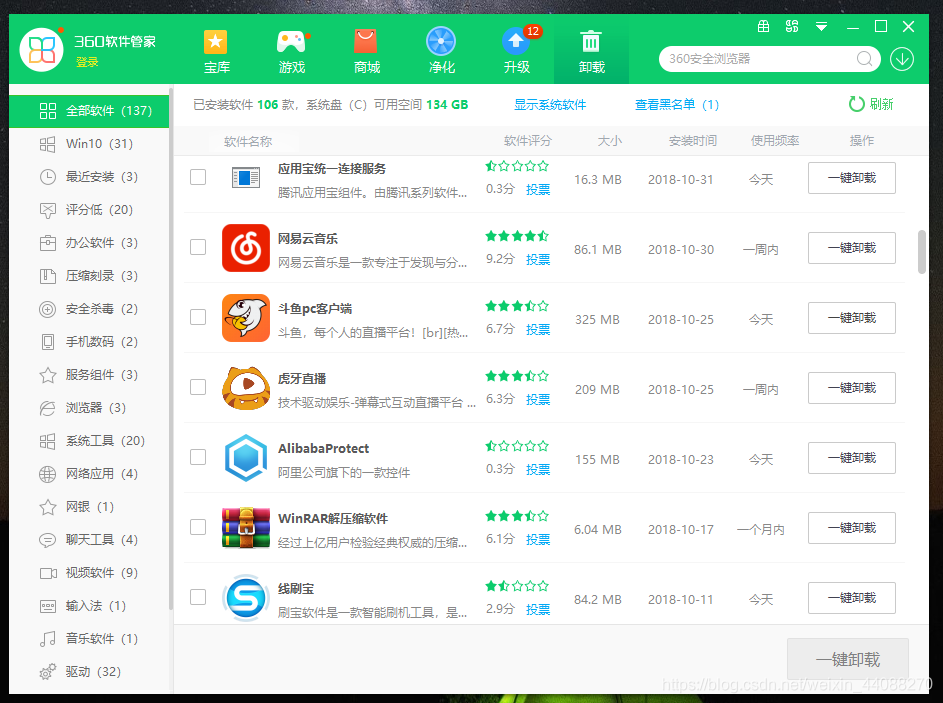The image size is (943, 703).
Task: Open the 净化 fan icon
Action: coord(441,42)
